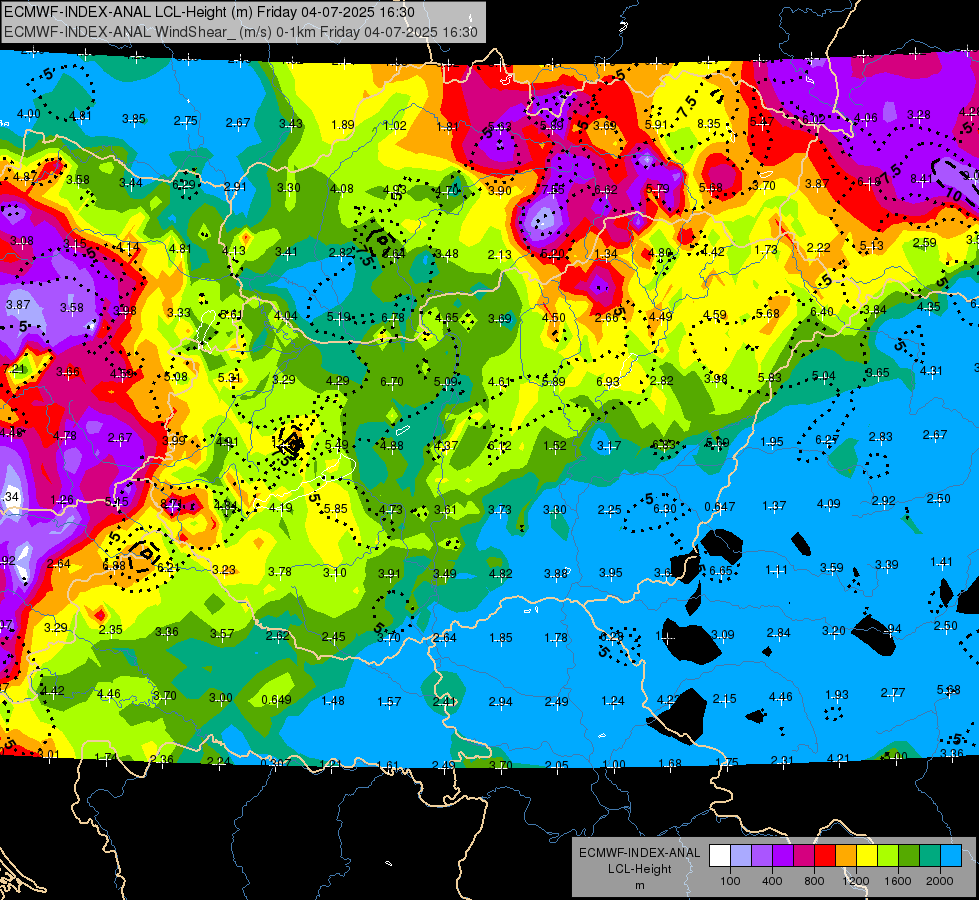Click wind shear value 4.50
Viewport: 979px width, 900px height.
(553, 318)
